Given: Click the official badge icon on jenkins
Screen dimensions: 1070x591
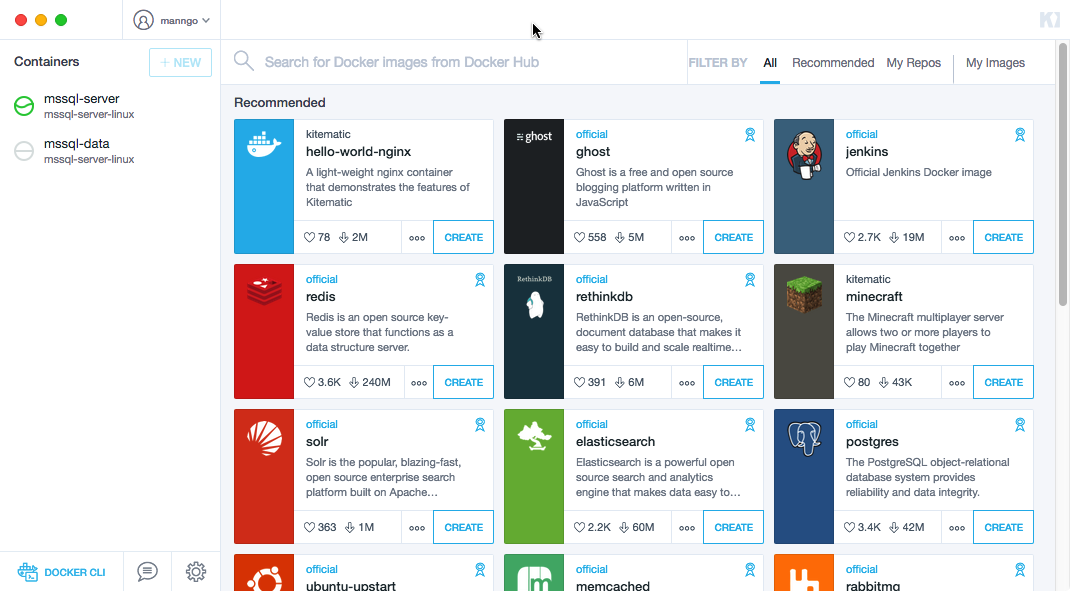Looking at the screenshot, I should 1020,135.
